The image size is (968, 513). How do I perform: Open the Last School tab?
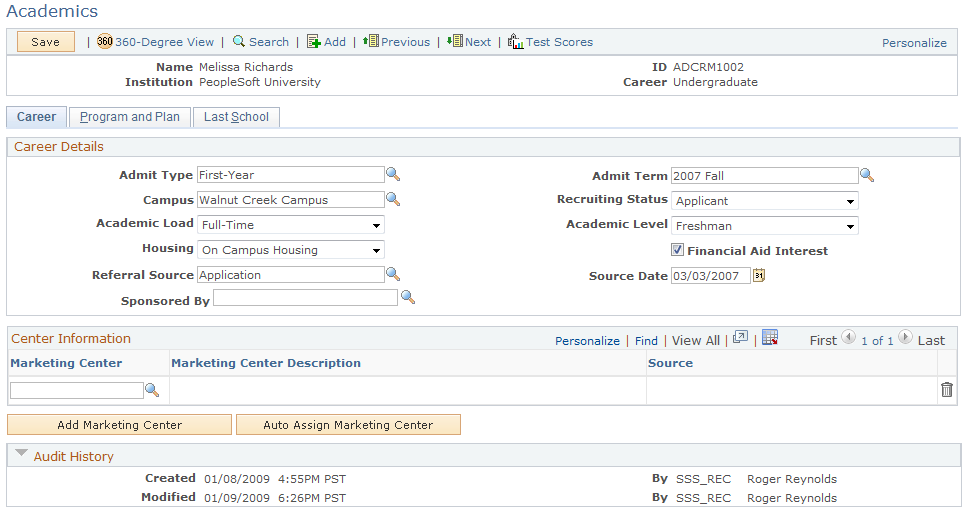236,117
